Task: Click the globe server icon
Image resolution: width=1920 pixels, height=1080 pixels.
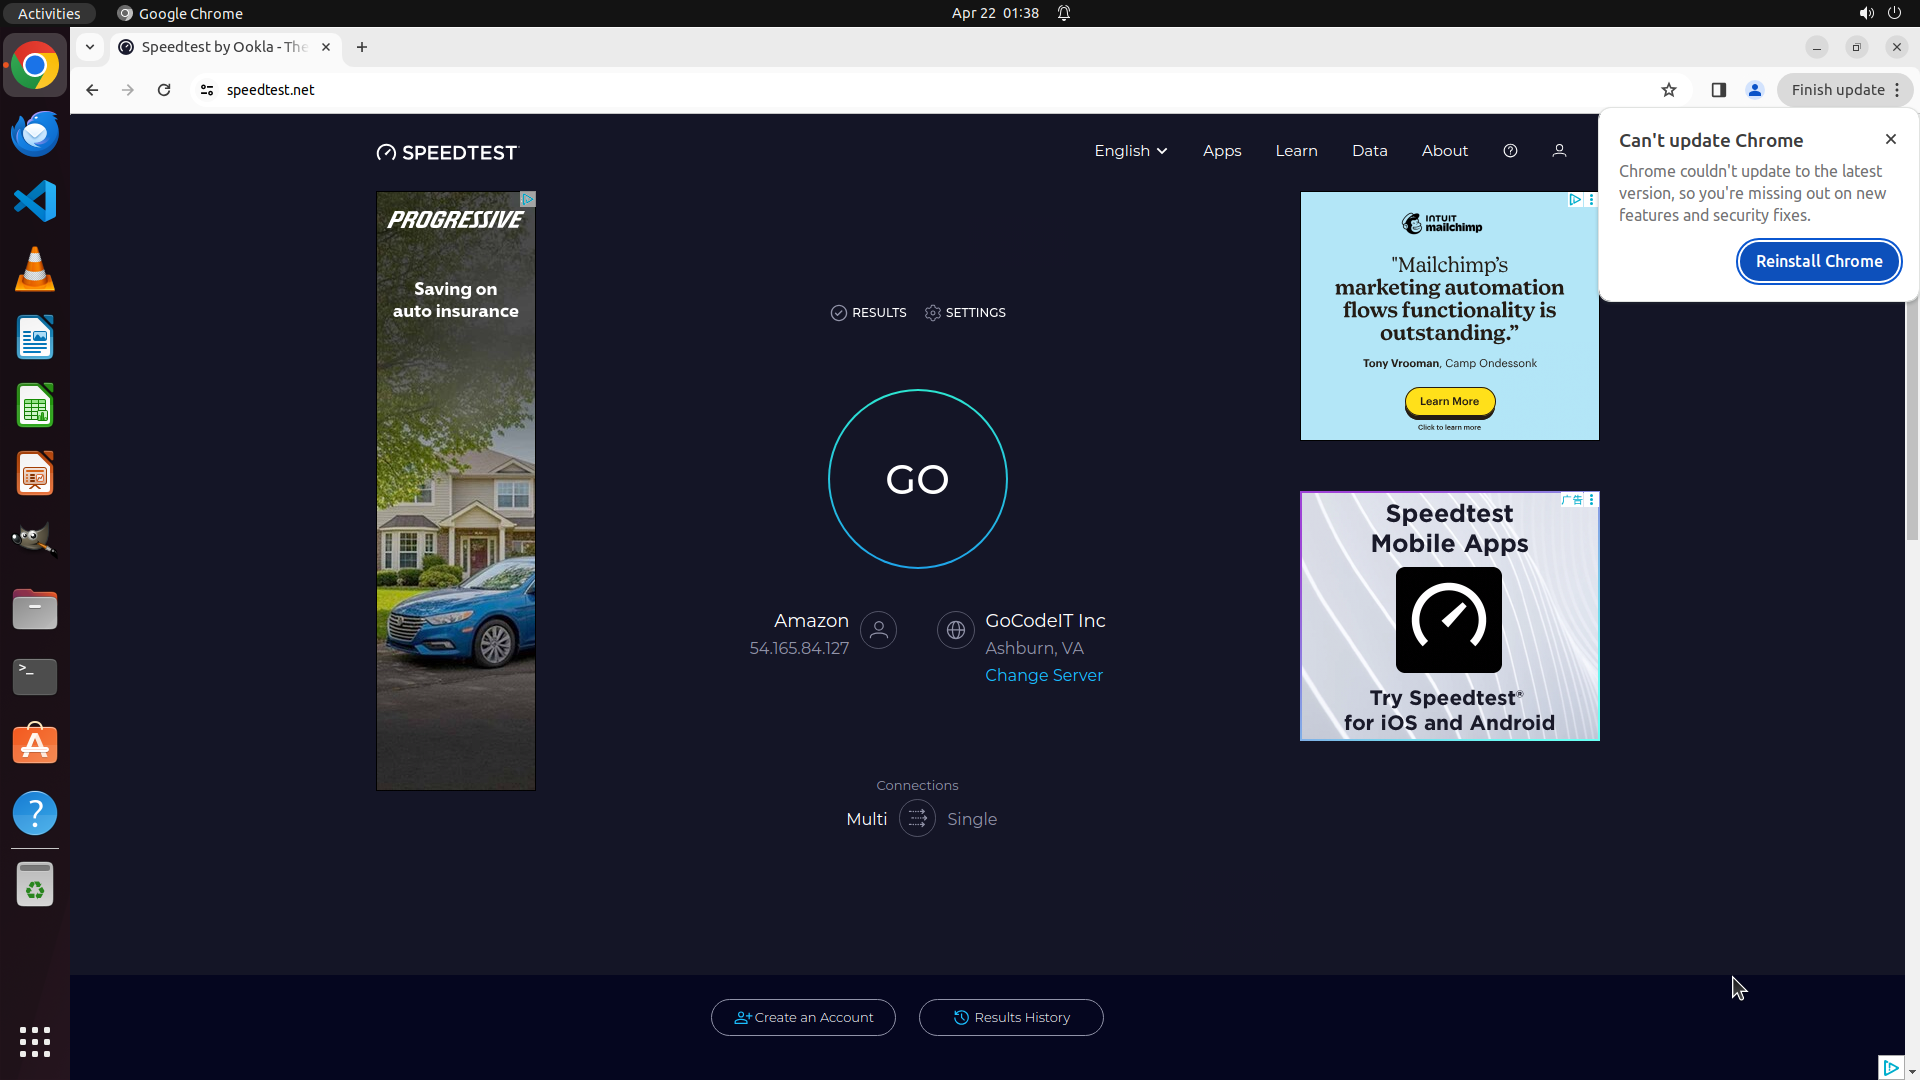Action: pos(955,630)
